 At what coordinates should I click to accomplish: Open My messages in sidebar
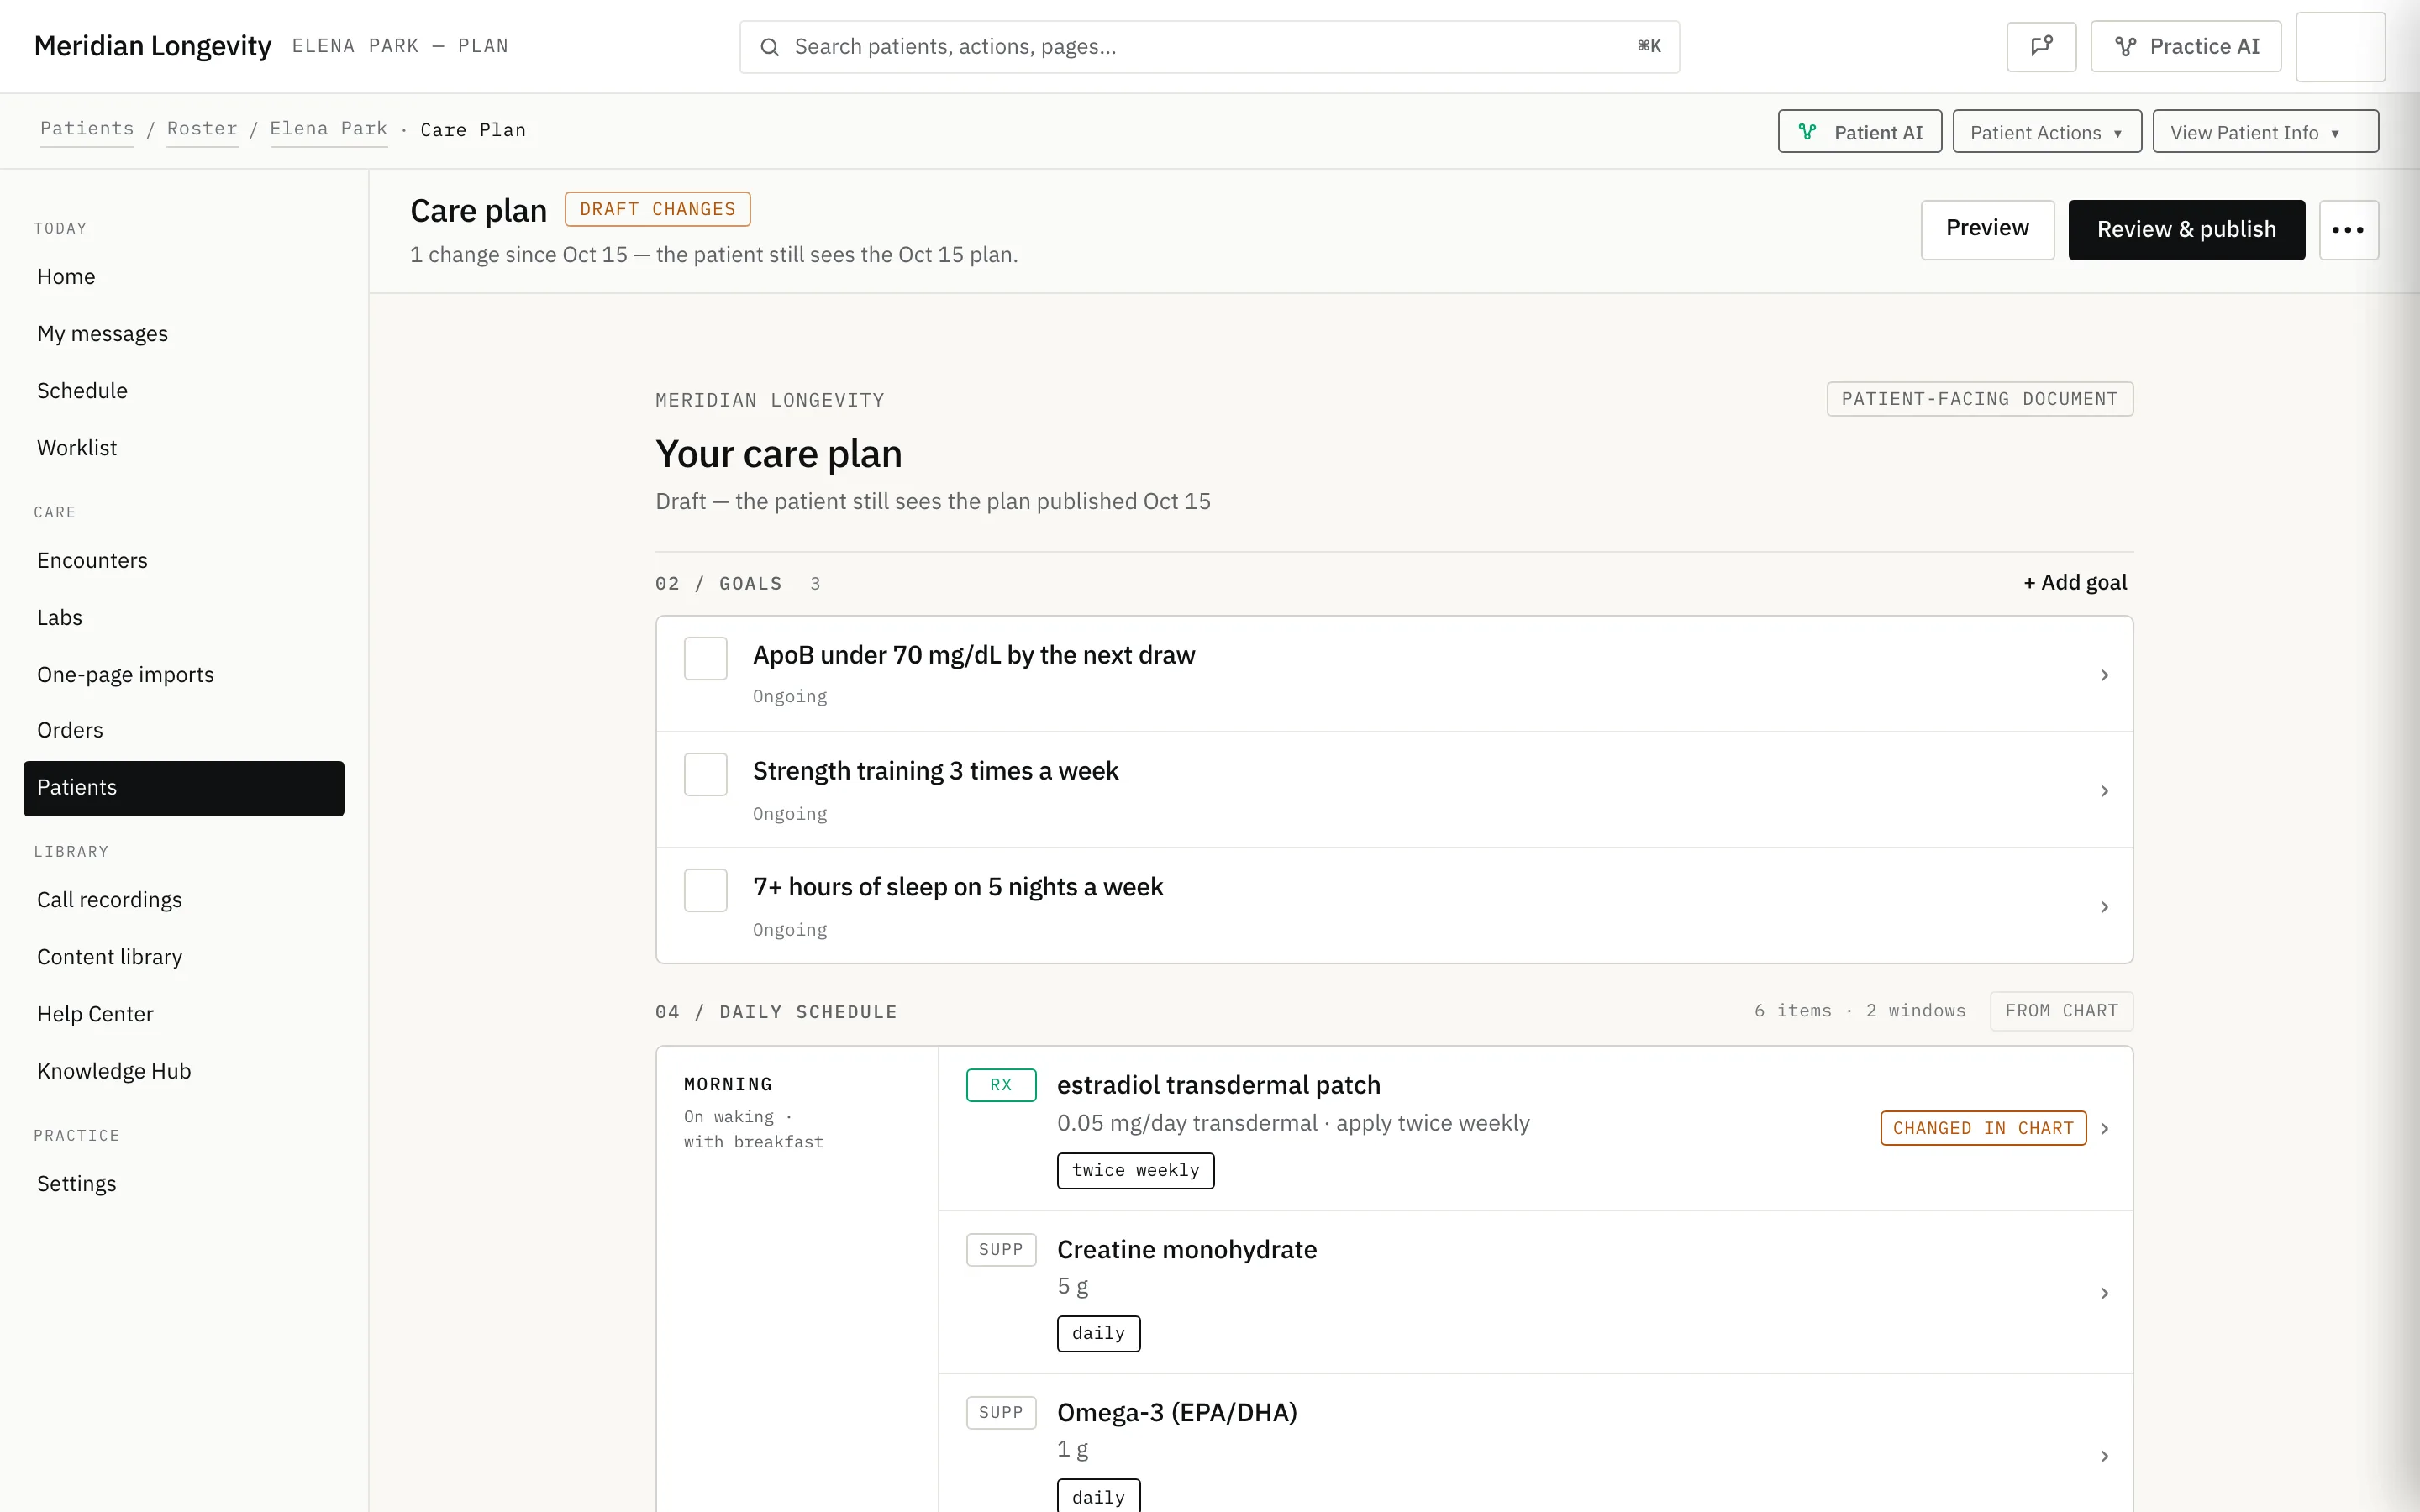click(x=184, y=334)
